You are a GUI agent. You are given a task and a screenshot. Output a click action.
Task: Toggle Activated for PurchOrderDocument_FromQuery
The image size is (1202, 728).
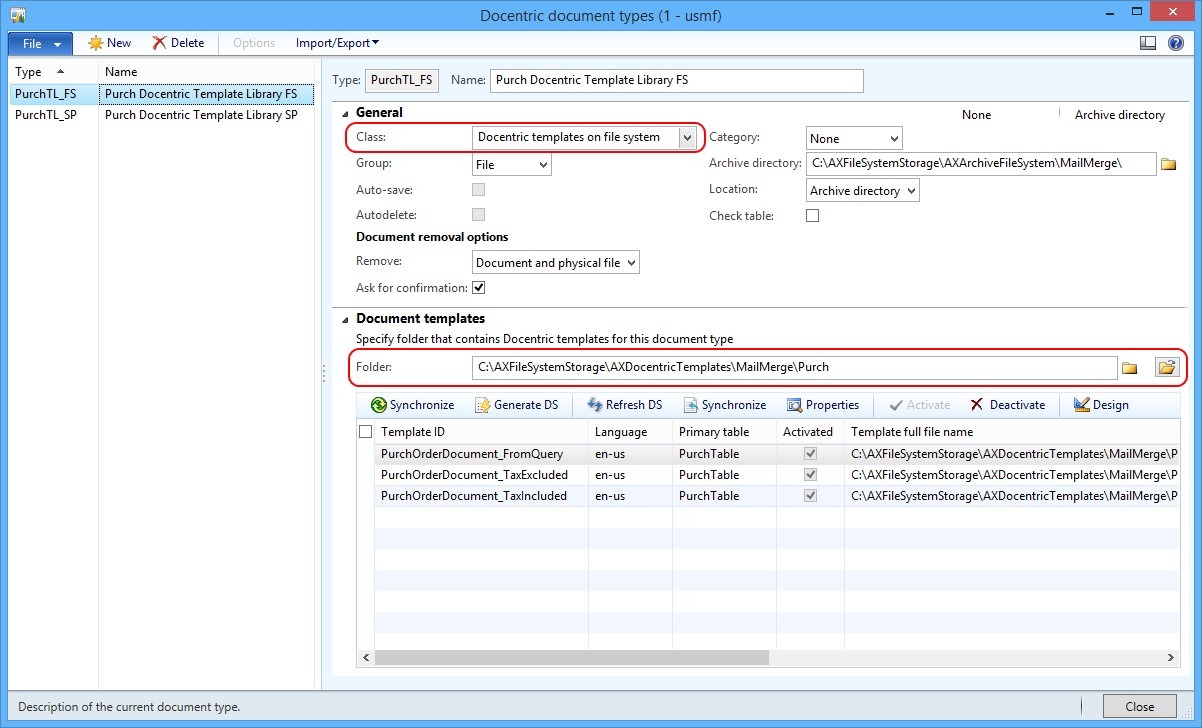coord(810,453)
